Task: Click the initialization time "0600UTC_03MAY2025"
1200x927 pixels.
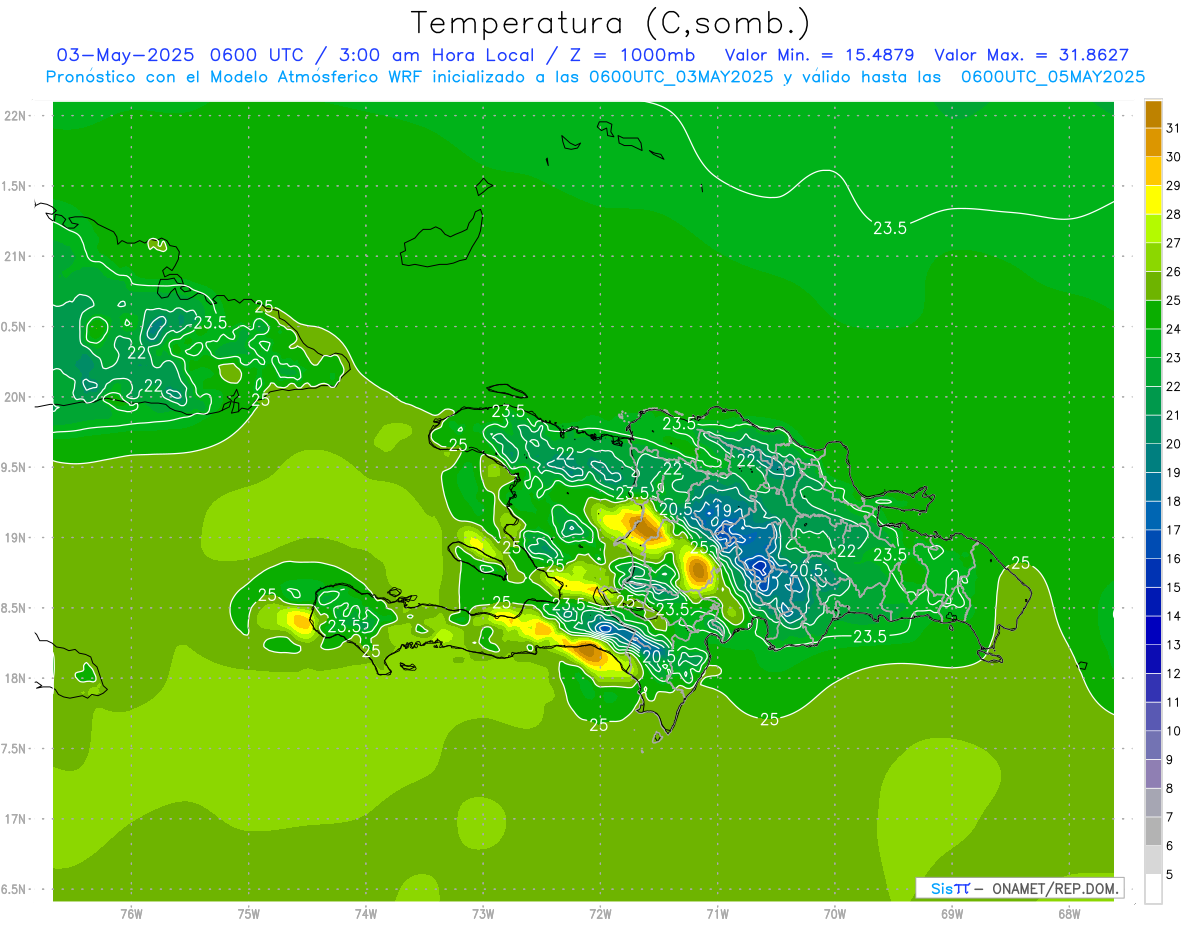Action: click(681, 77)
